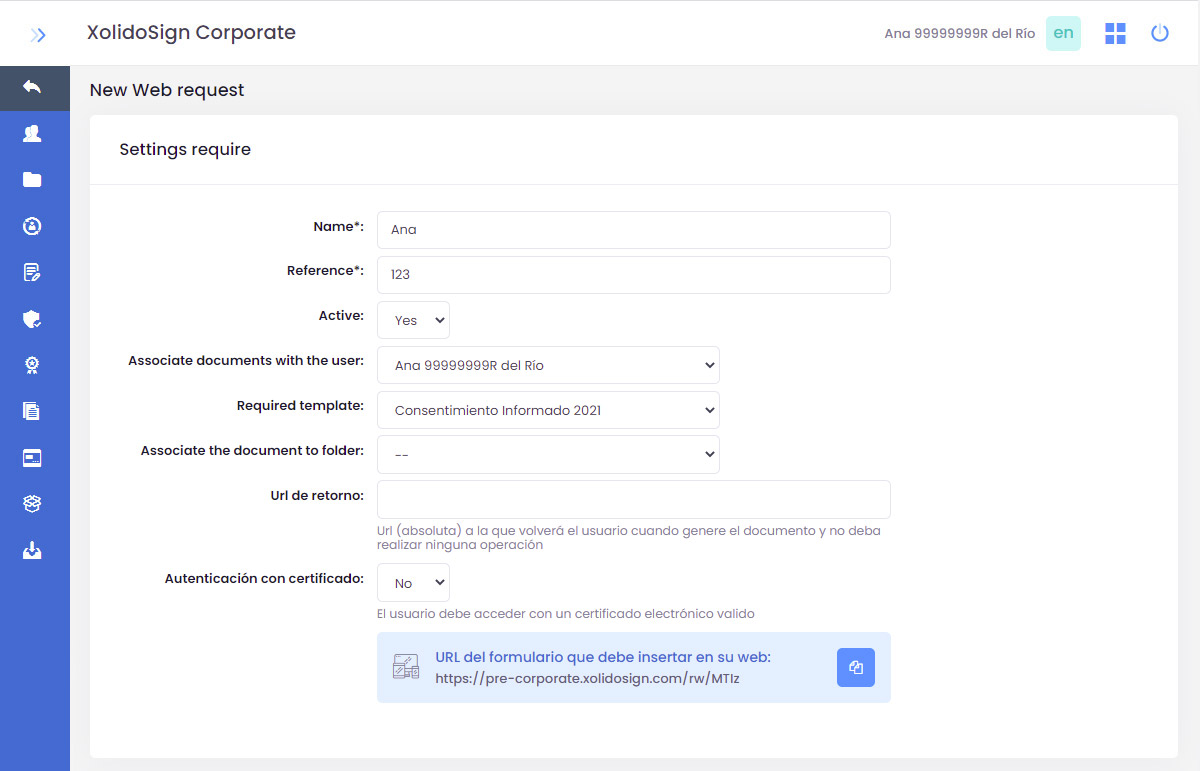The width and height of the screenshot is (1200, 771).
Task: Expand the sidebar with double-chevron icon
Action: (x=38, y=35)
